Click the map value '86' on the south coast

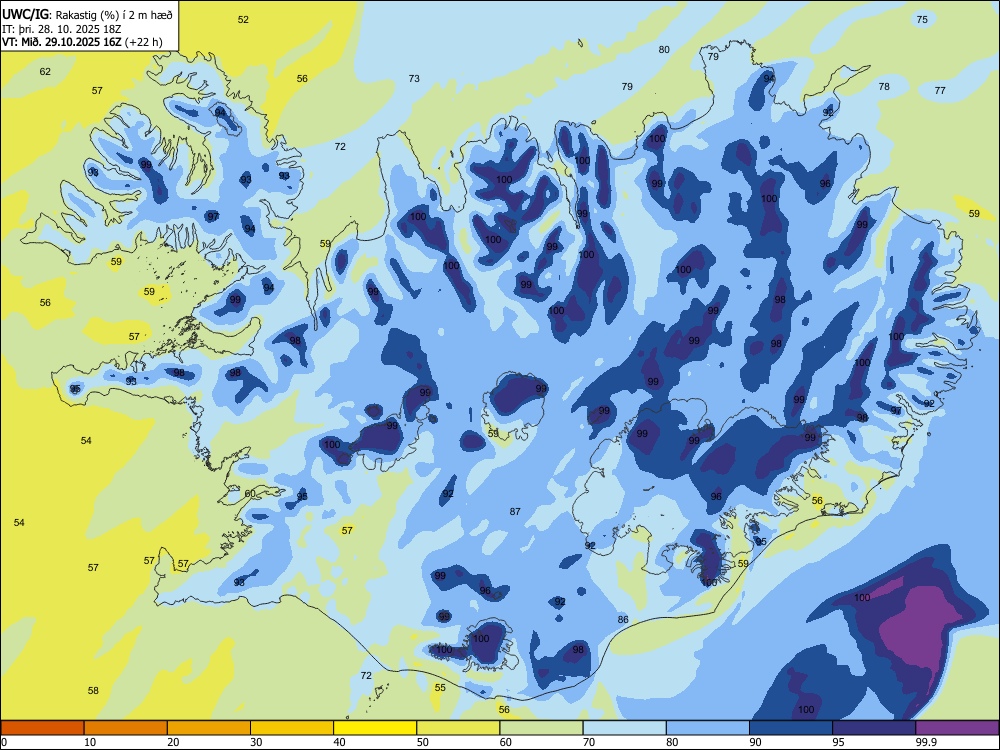coord(623,619)
